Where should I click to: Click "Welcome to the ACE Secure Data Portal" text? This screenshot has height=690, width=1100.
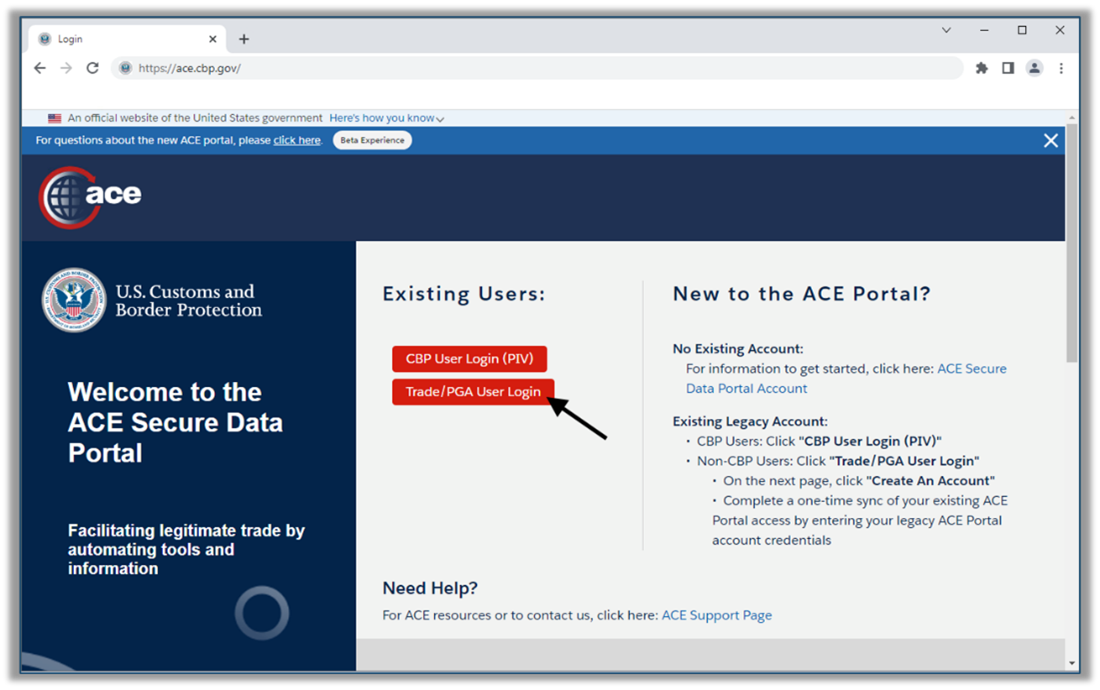pos(175,422)
